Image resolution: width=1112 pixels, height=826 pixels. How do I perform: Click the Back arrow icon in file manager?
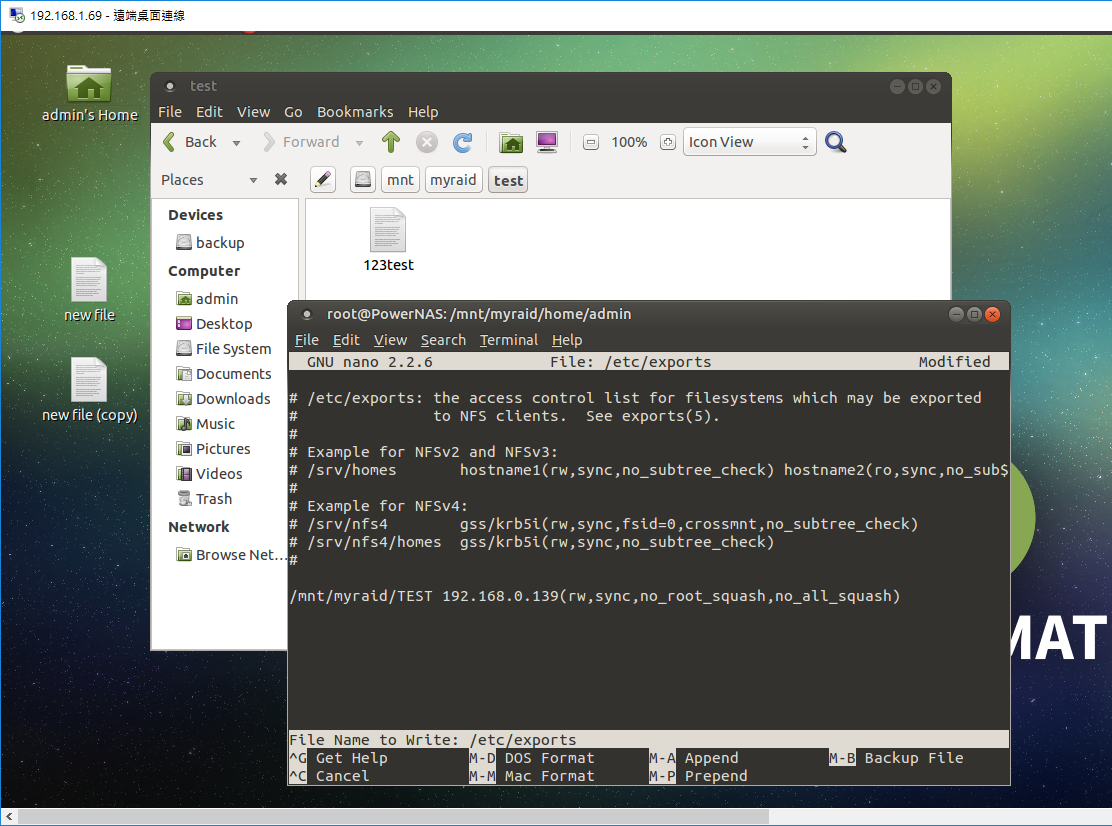coord(169,142)
